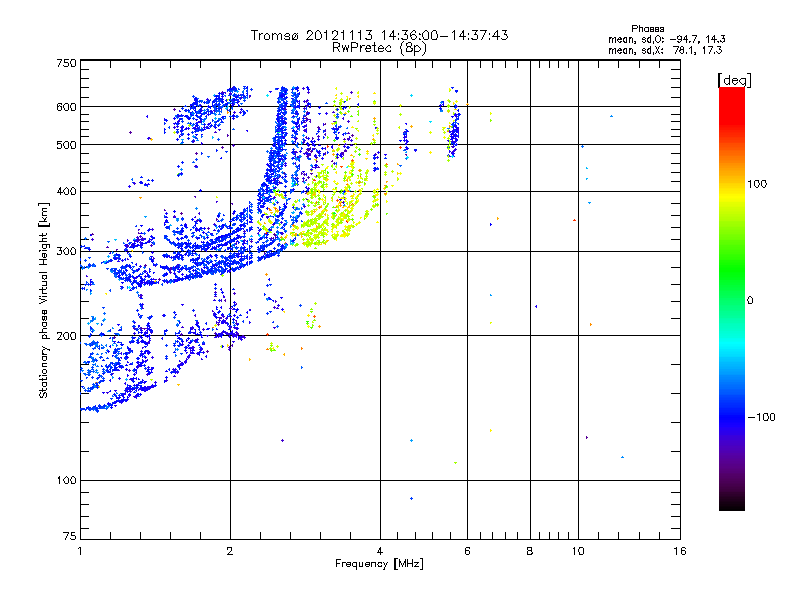Click the x-axis tick label "8"
The image size is (800, 600).
[x=530, y=551]
